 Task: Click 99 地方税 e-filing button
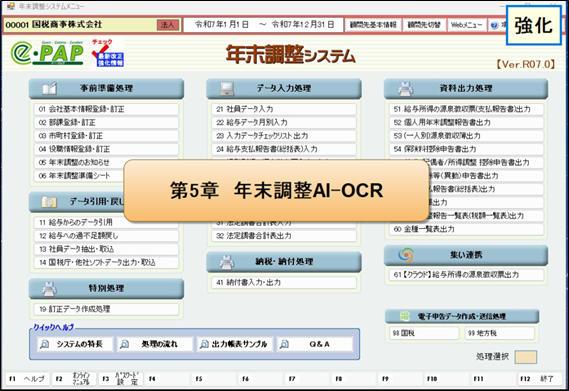pos(500,333)
